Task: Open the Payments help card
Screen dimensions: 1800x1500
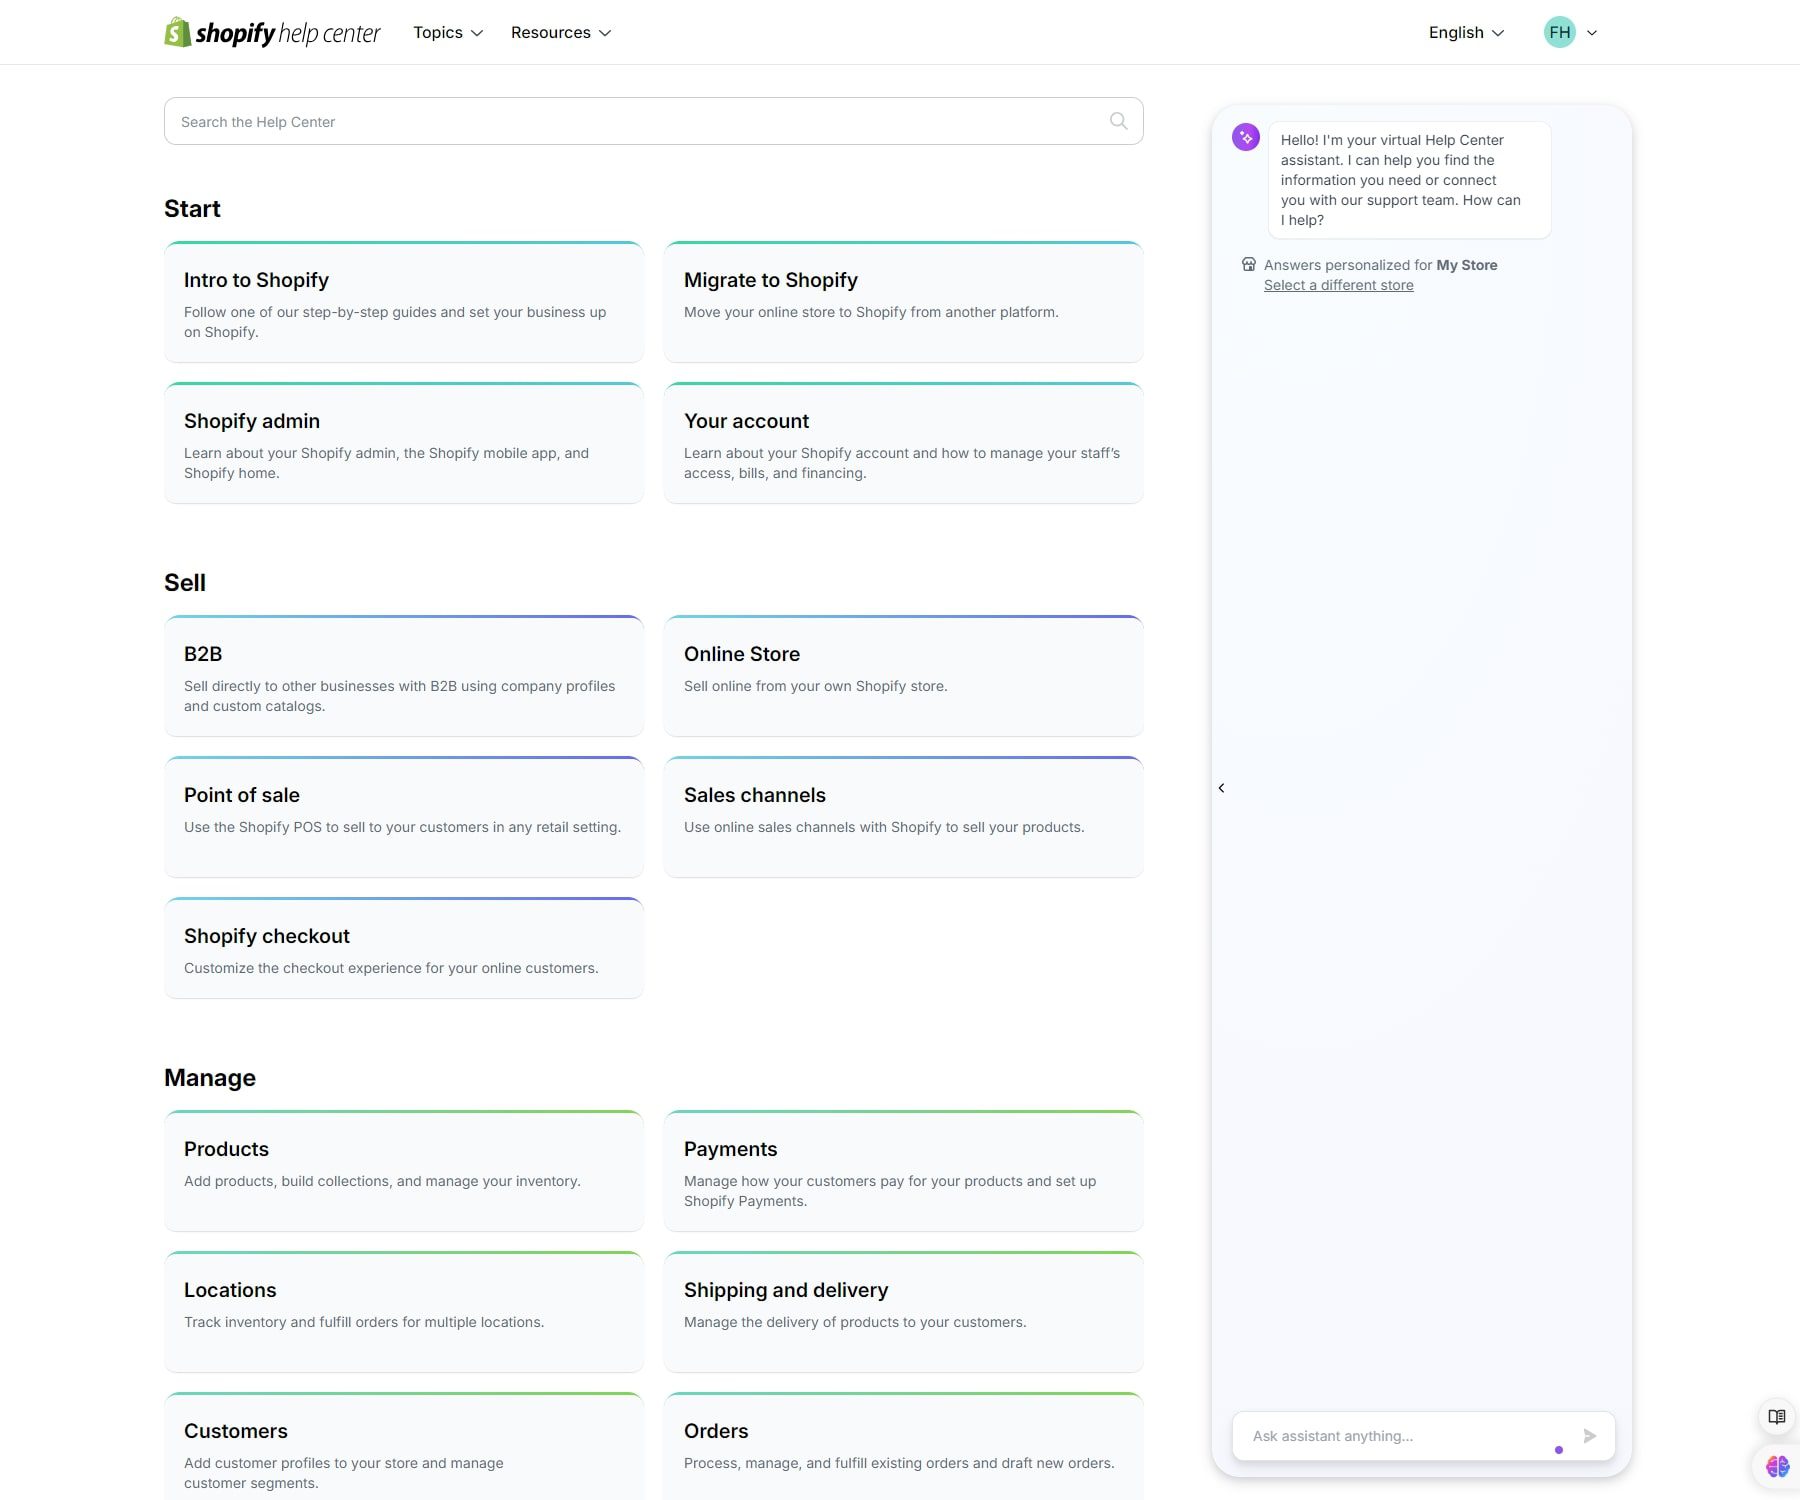Action: coord(903,1171)
